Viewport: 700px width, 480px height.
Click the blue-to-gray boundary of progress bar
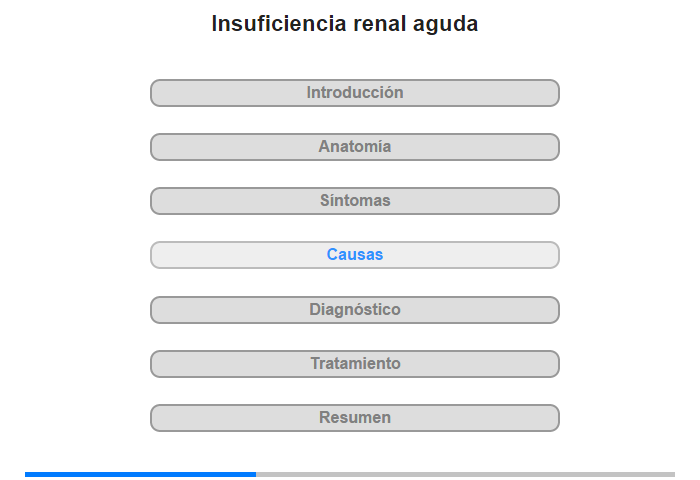[x=256, y=474]
